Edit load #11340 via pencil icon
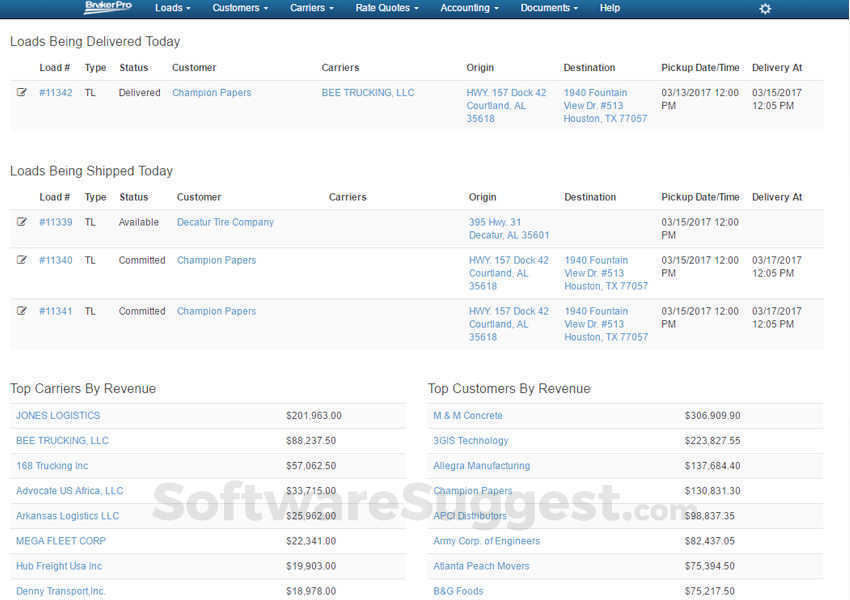850x600 pixels. [x=21, y=260]
